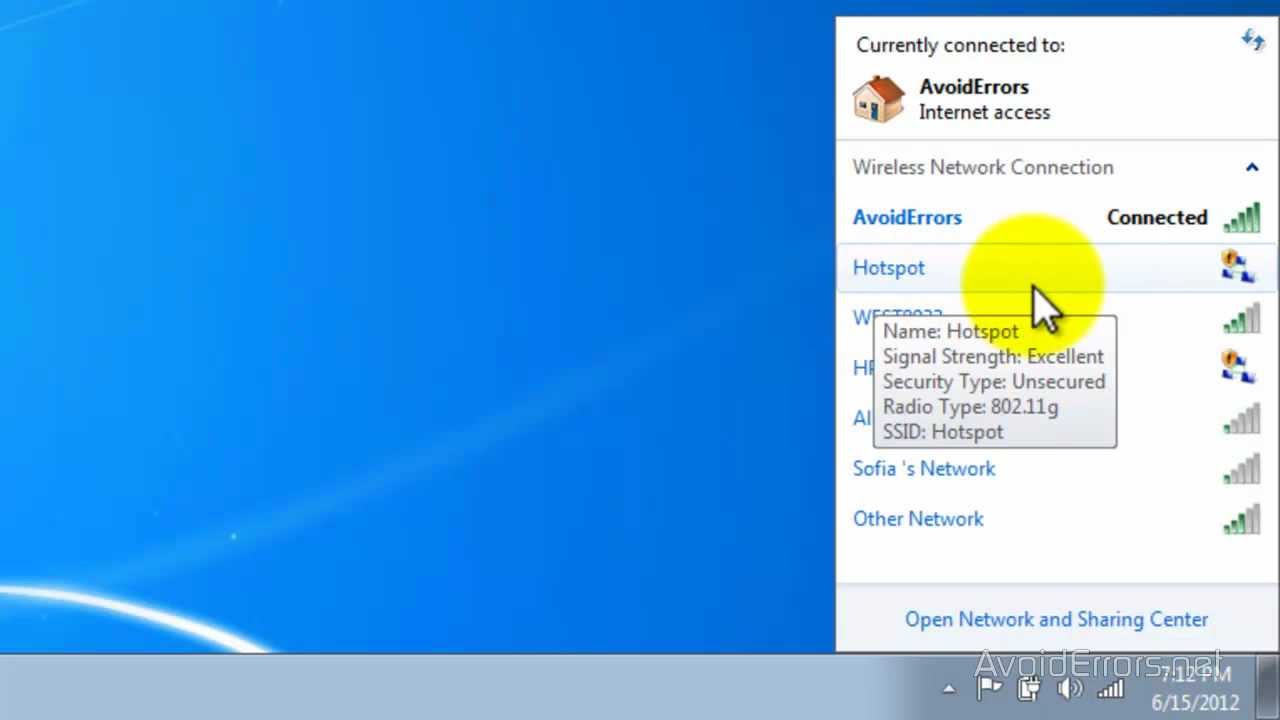The height and width of the screenshot is (720, 1280).
Task: Click the house icon for AvoidErrors network
Action: (x=878, y=99)
